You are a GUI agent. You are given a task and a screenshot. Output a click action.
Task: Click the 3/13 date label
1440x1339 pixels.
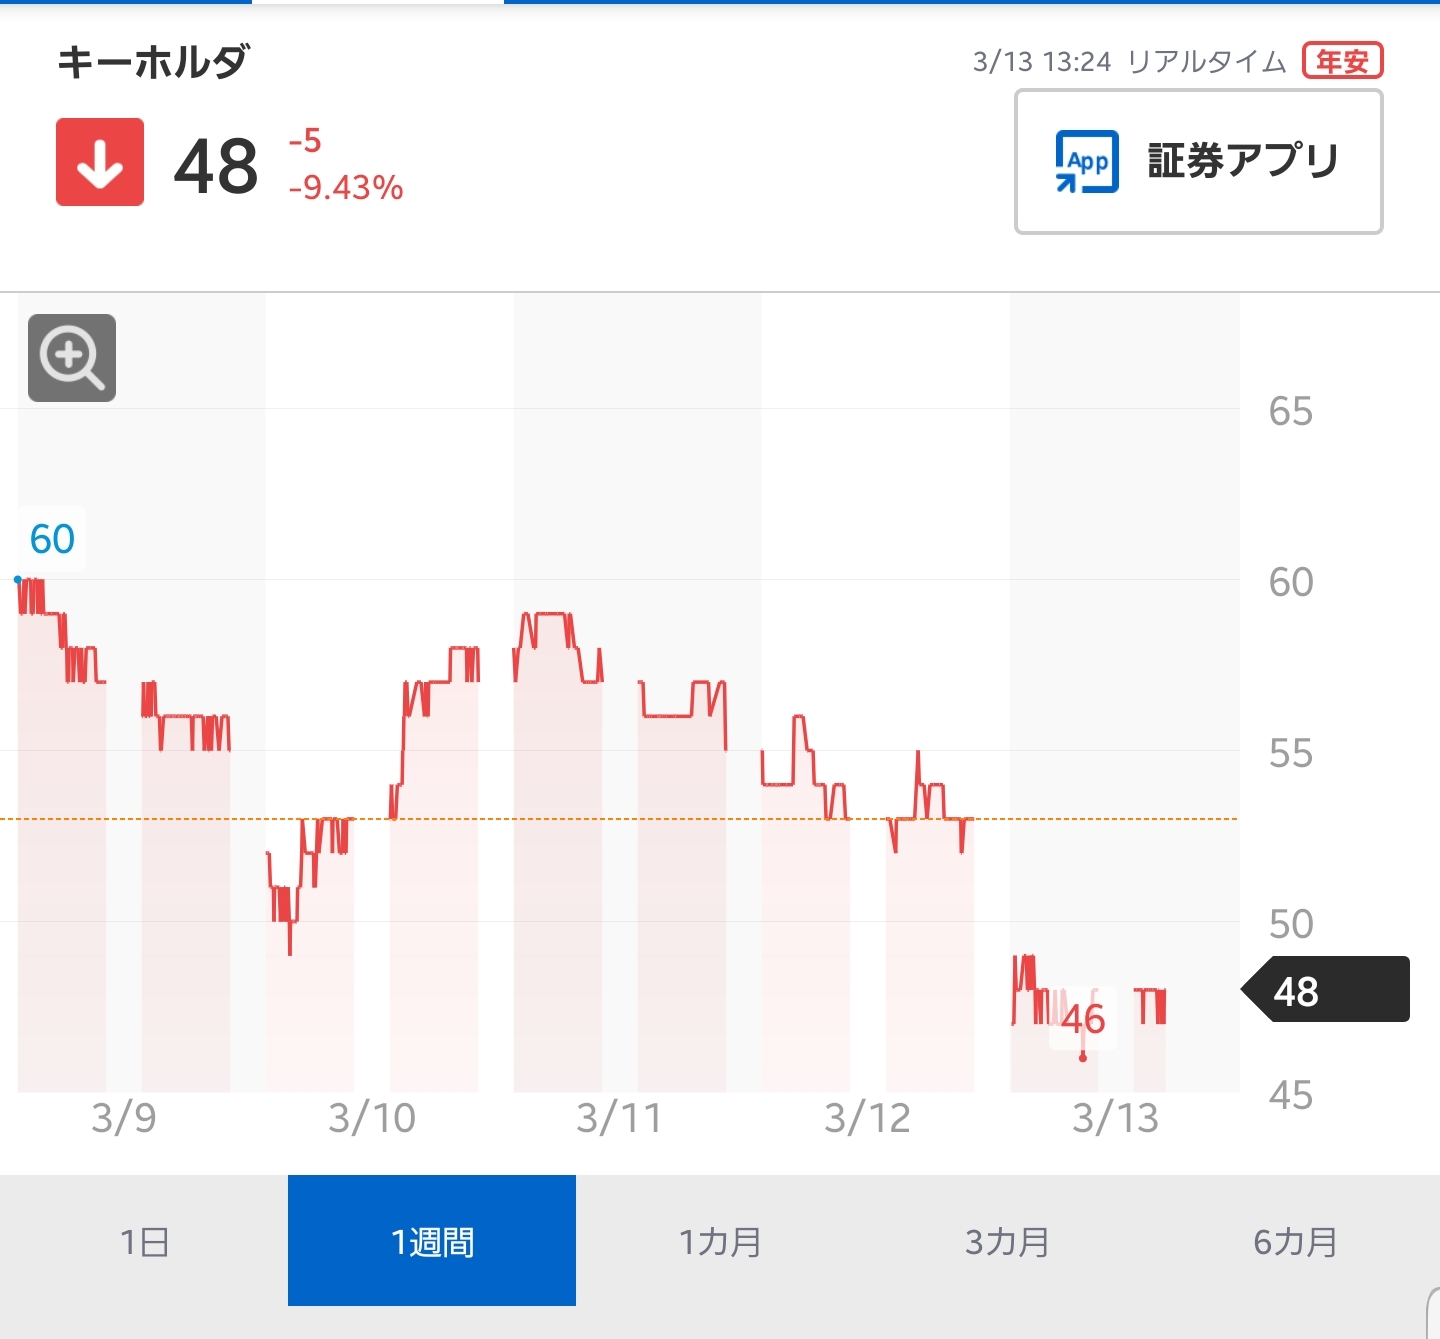coord(1115,1118)
